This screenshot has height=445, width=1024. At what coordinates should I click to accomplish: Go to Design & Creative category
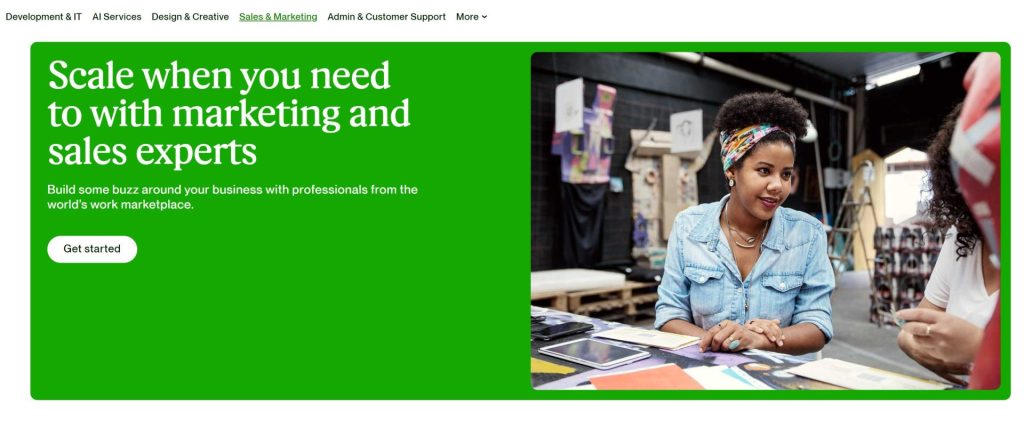(190, 17)
